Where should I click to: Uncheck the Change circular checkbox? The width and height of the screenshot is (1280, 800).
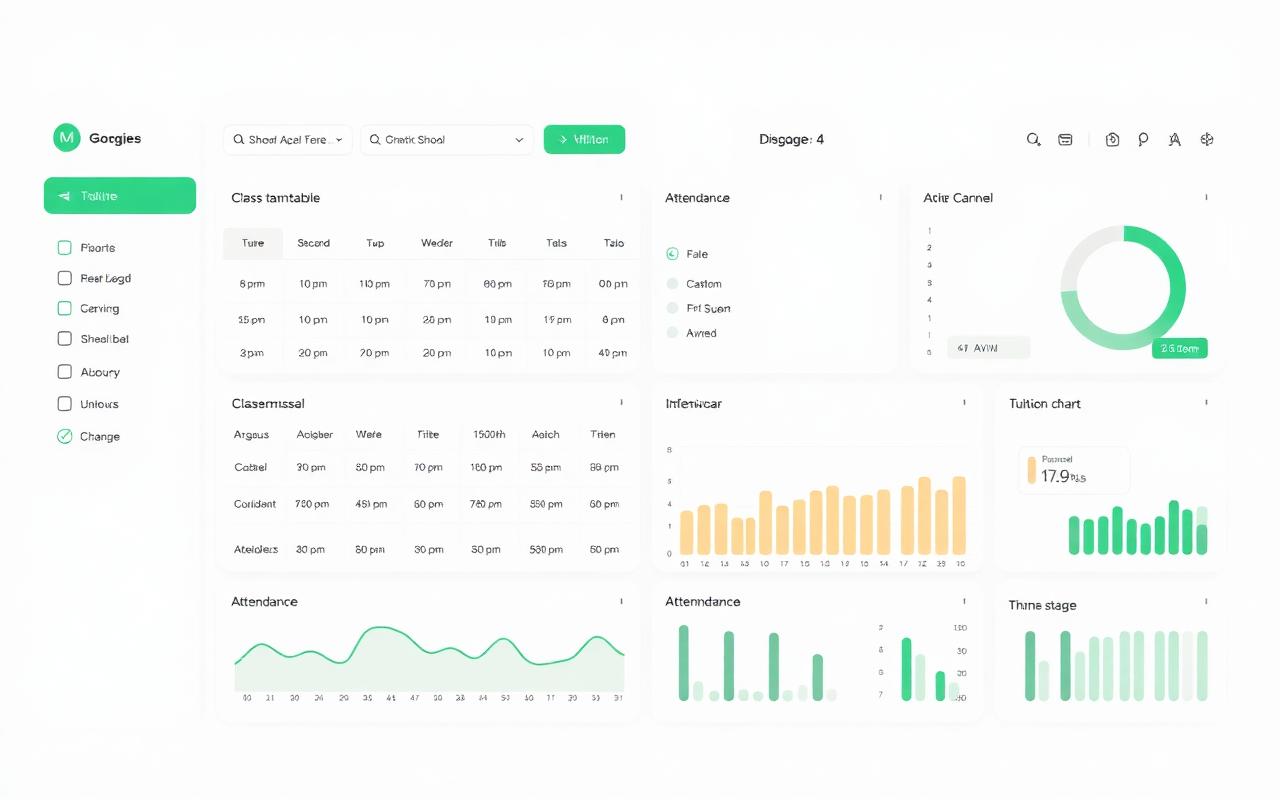pyautogui.click(x=65, y=436)
